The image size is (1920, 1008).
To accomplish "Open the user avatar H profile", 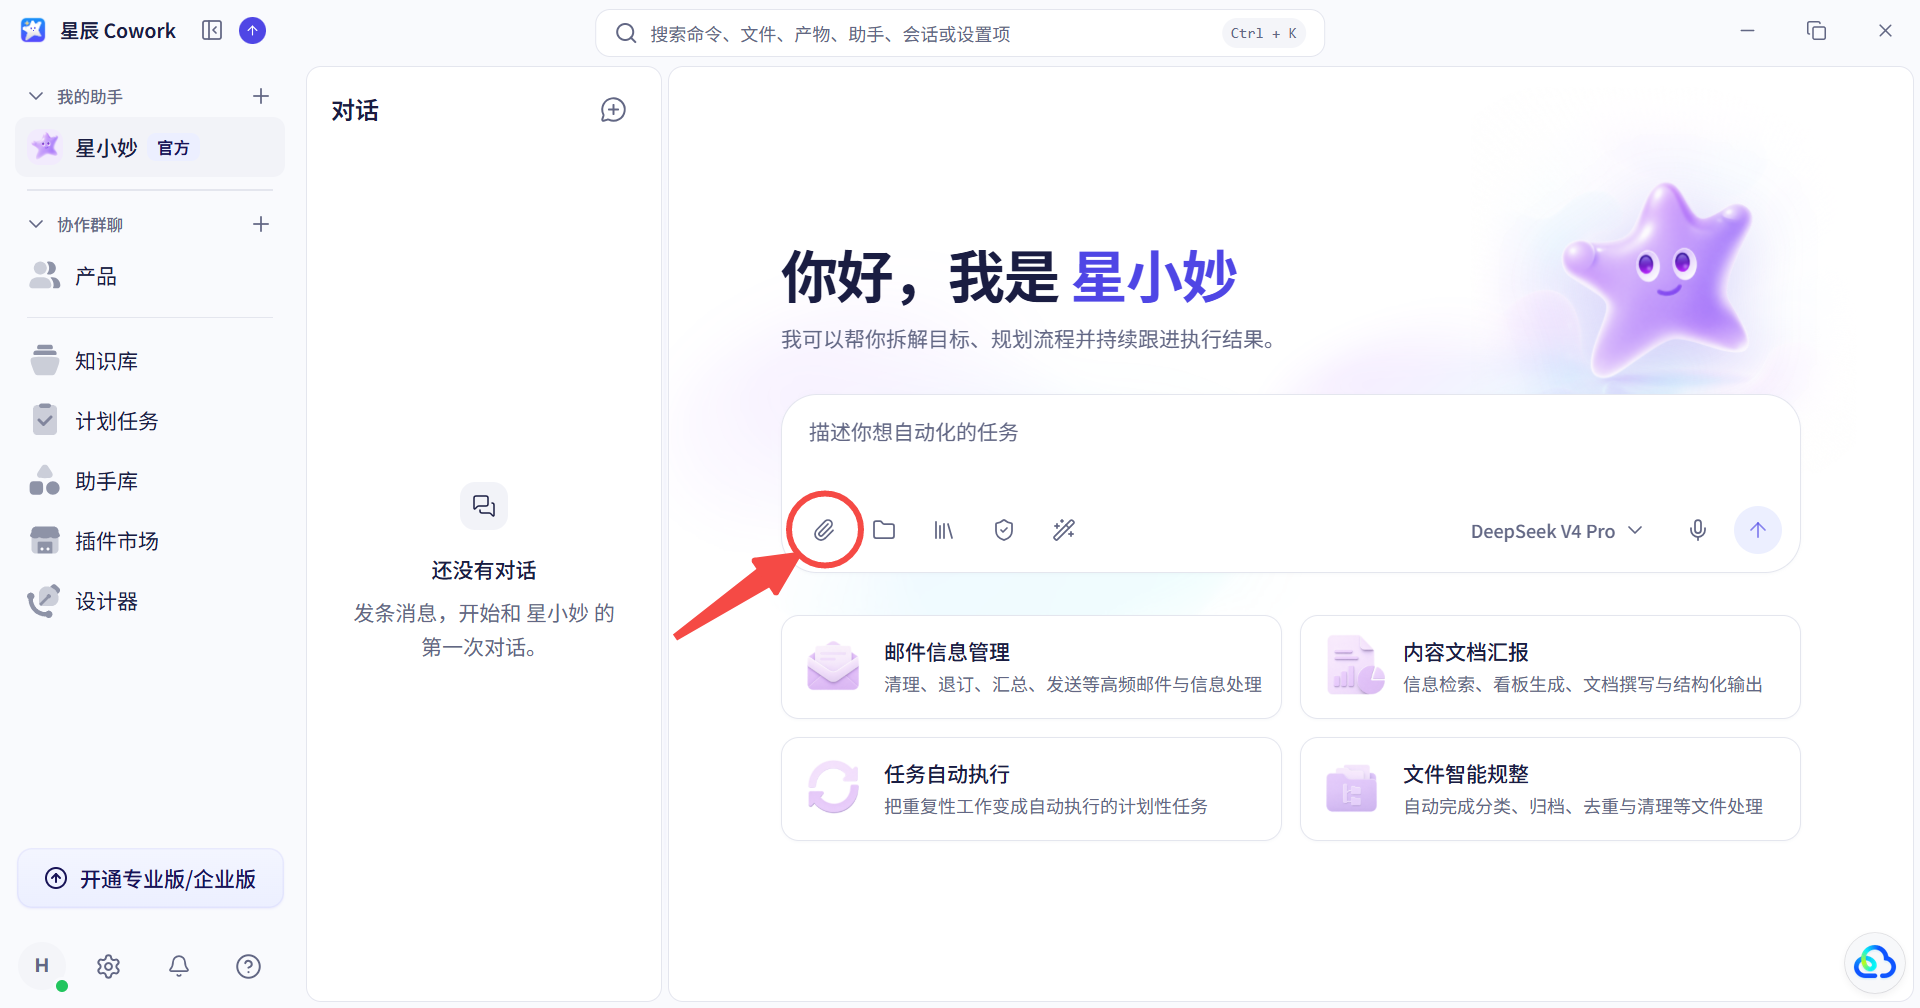I will (x=42, y=966).
